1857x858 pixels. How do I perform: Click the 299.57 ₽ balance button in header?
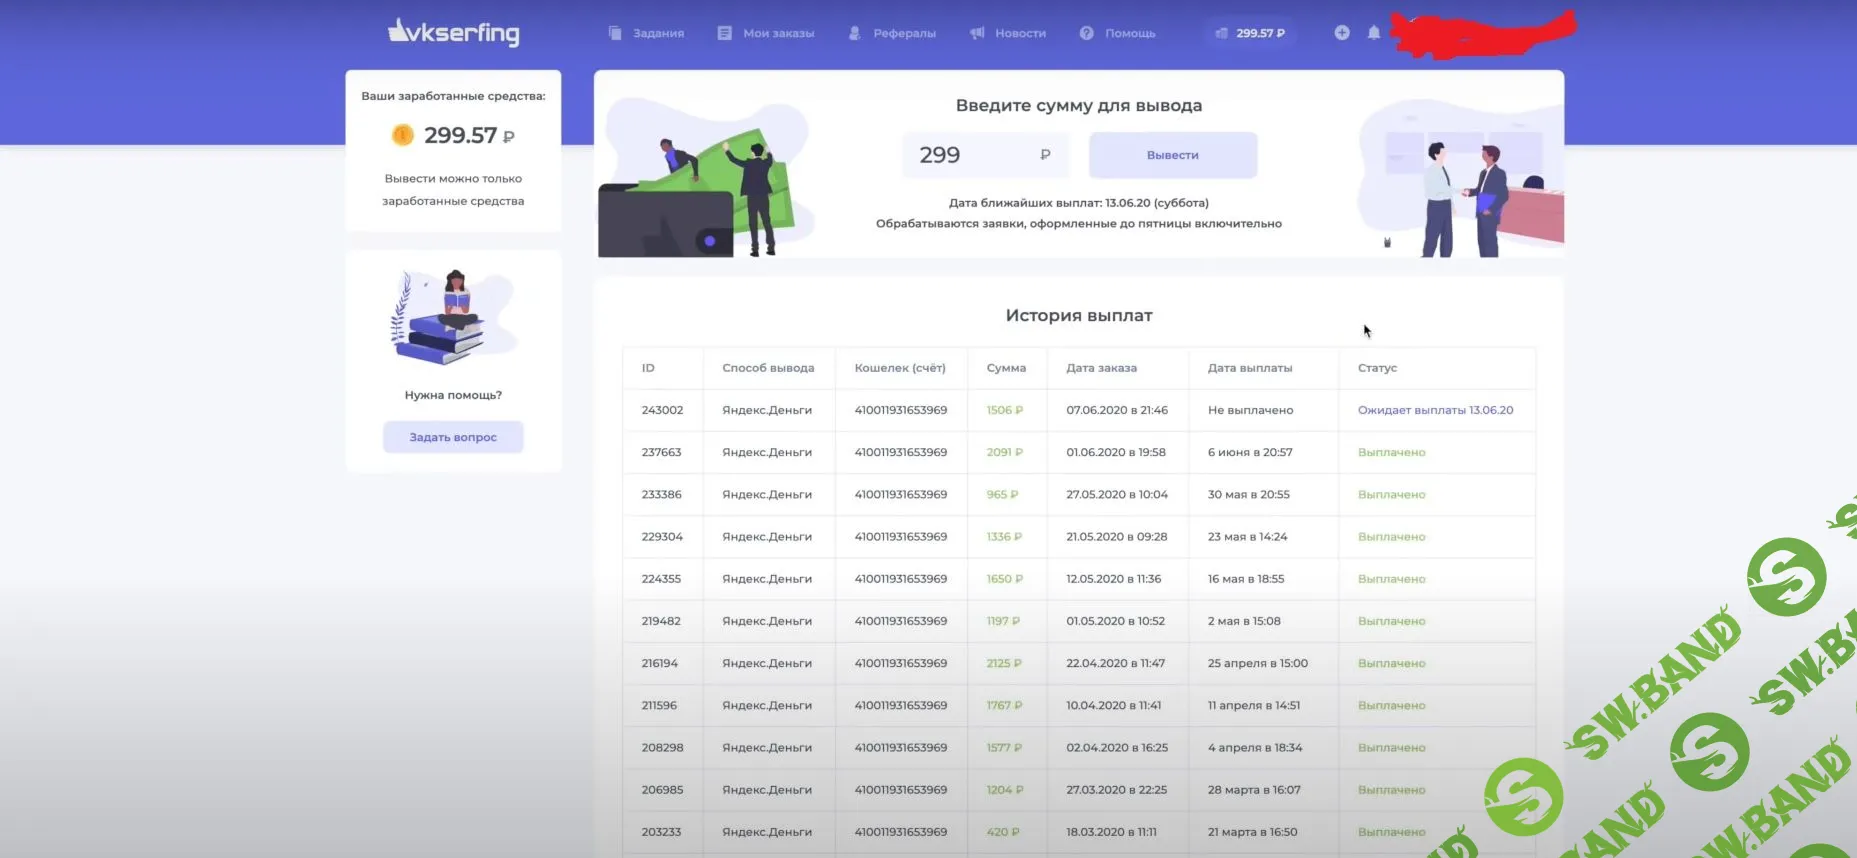pos(1250,33)
